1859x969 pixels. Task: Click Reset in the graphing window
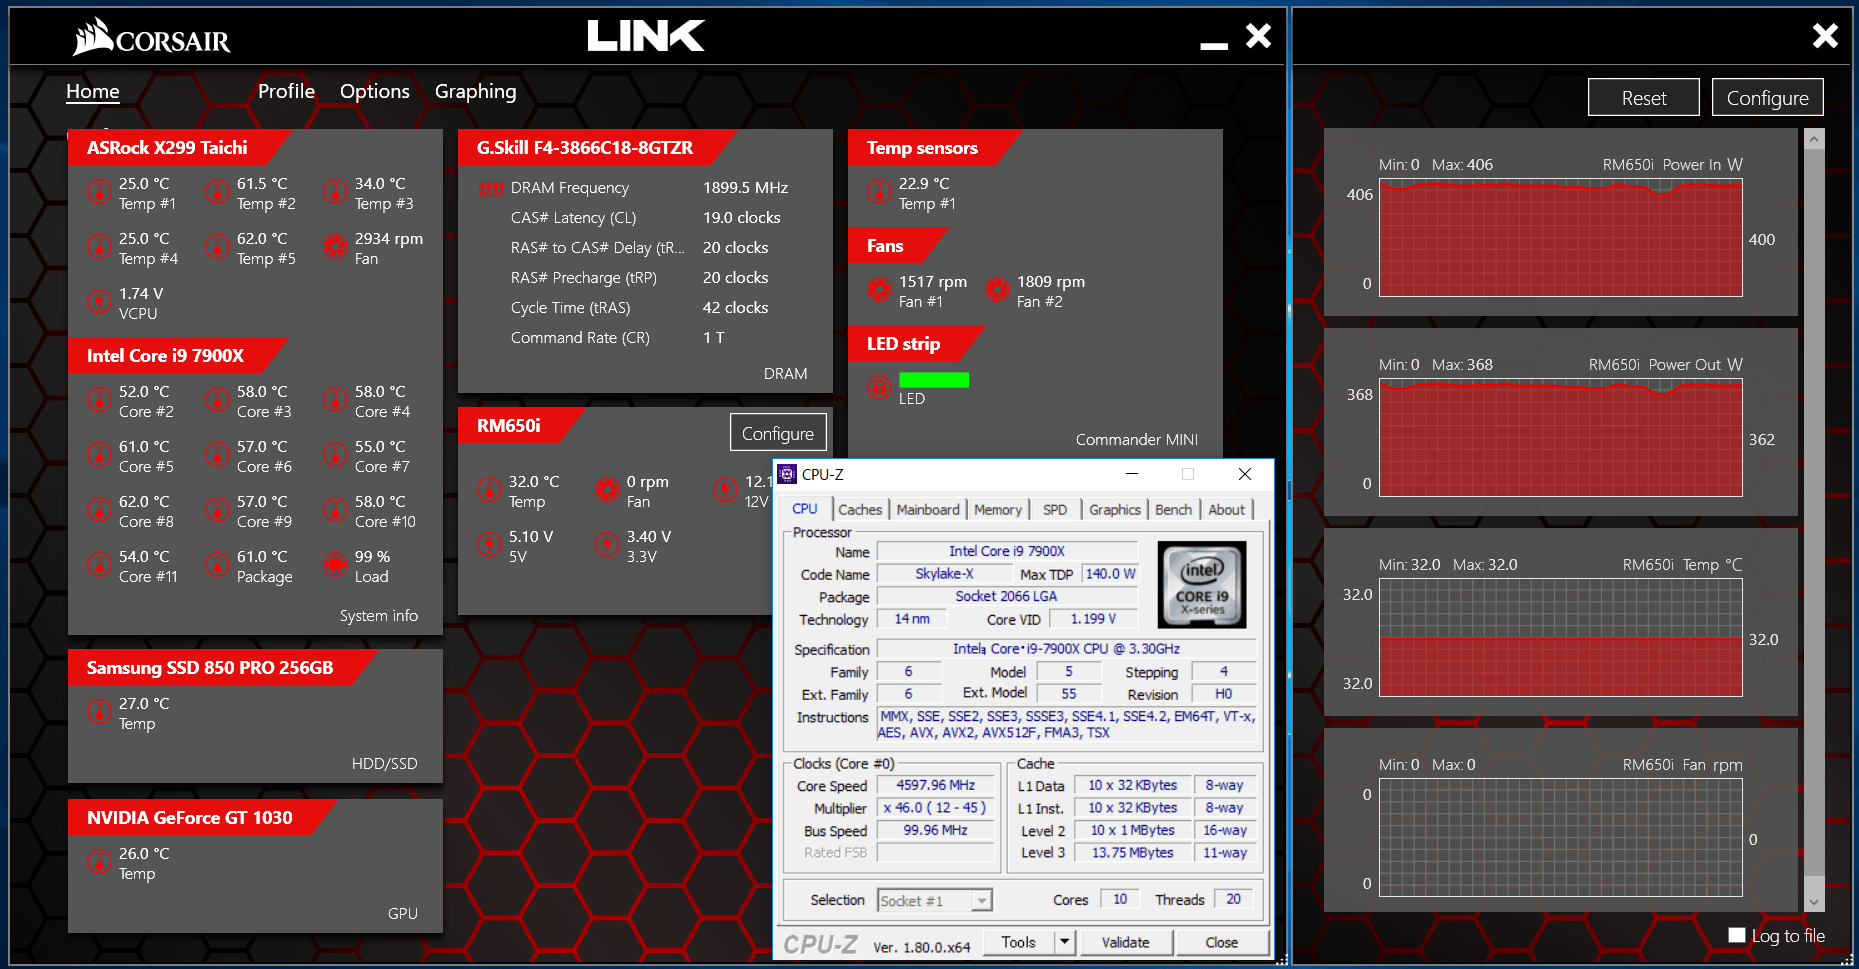click(x=1644, y=98)
